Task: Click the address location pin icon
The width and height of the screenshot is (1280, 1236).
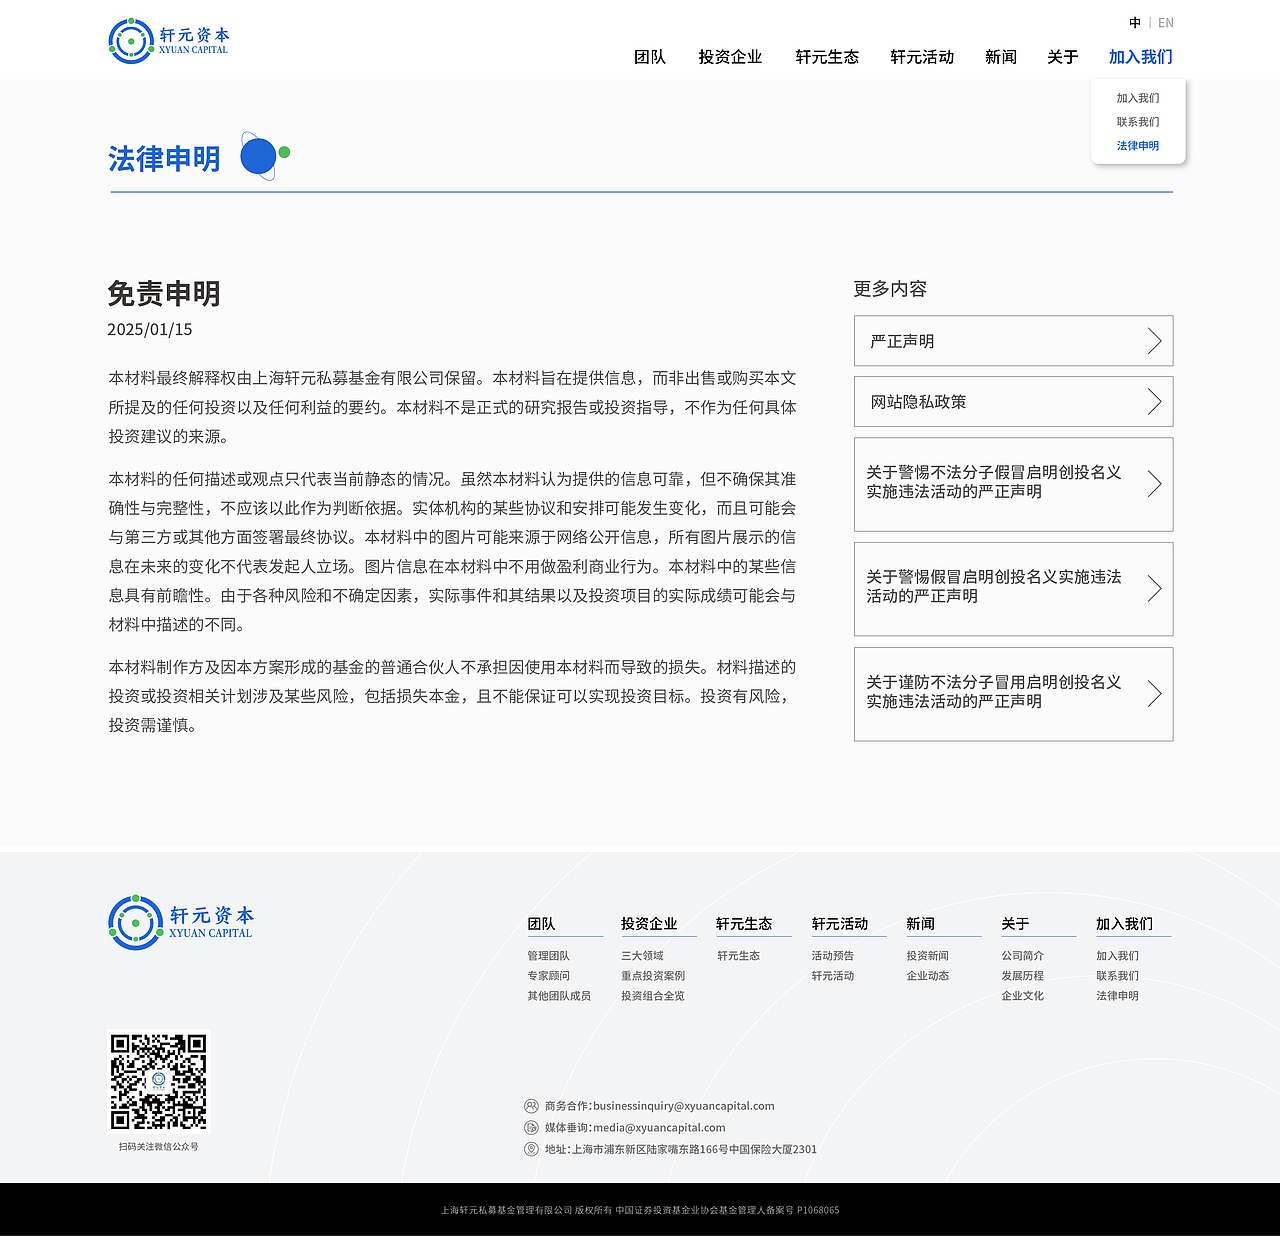Action: pos(531,1149)
